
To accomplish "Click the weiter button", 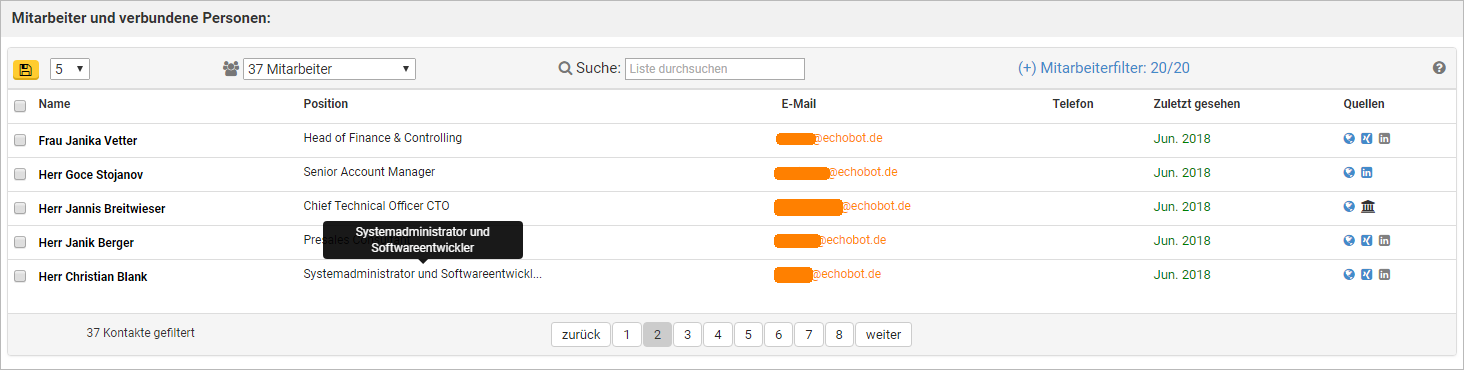I will (x=883, y=334).
